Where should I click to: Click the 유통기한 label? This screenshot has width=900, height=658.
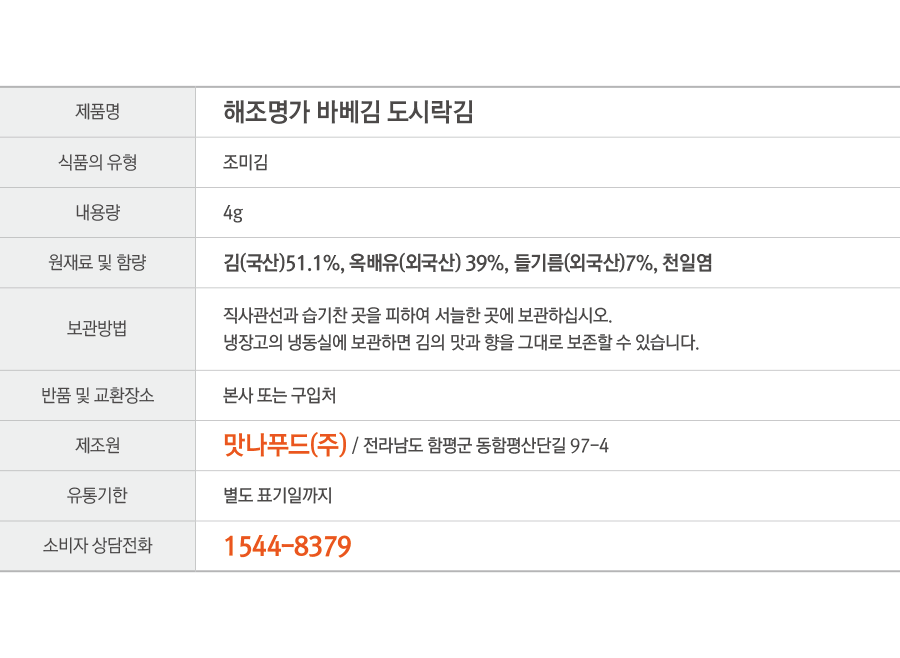(x=98, y=495)
